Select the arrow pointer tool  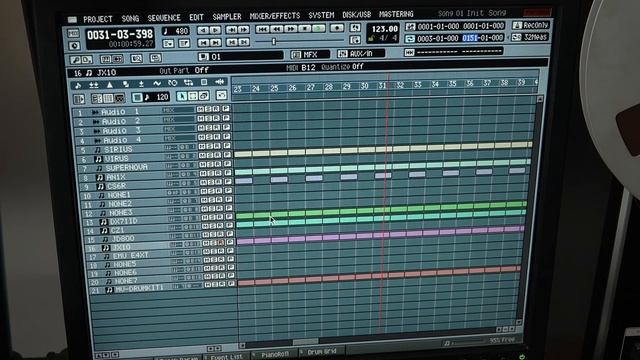(x=181, y=96)
